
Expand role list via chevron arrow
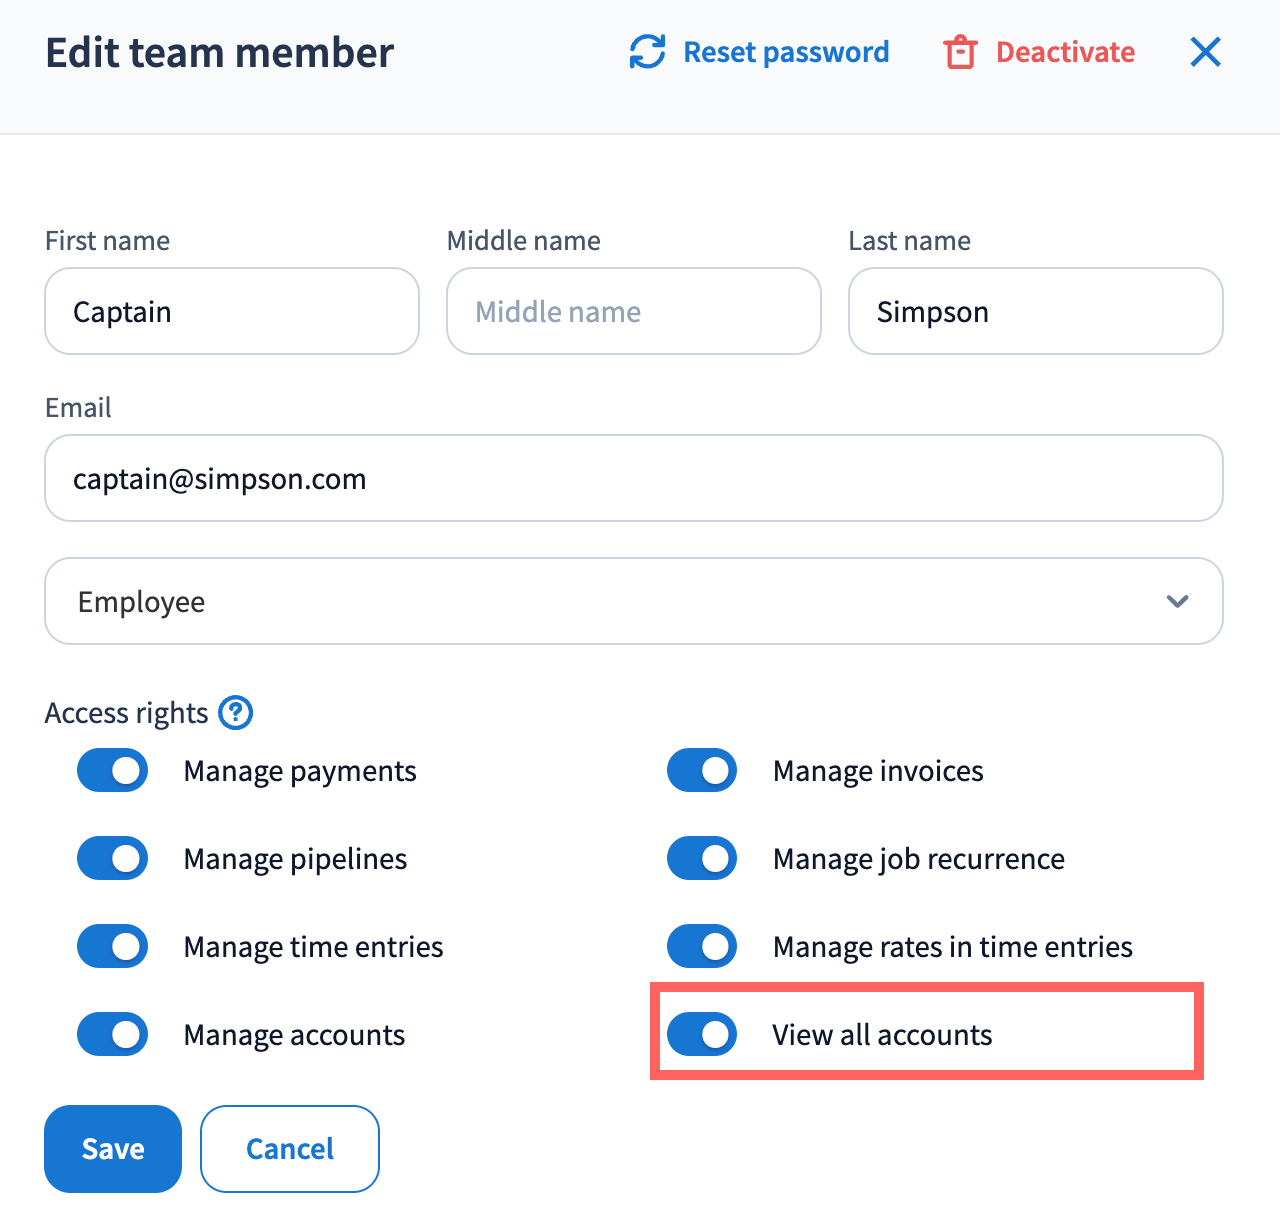[x=1177, y=601]
